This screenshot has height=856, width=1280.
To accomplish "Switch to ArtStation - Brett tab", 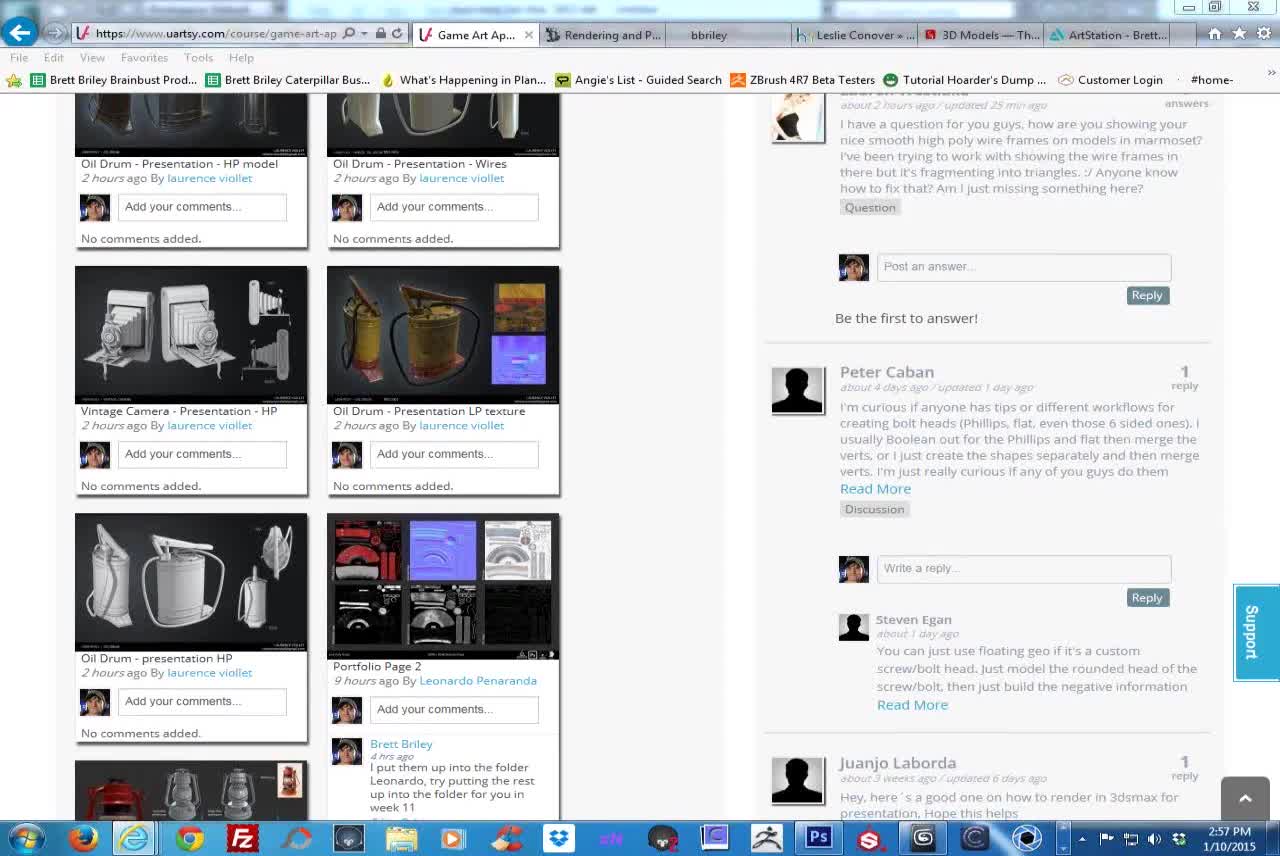I will coord(1108,35).
